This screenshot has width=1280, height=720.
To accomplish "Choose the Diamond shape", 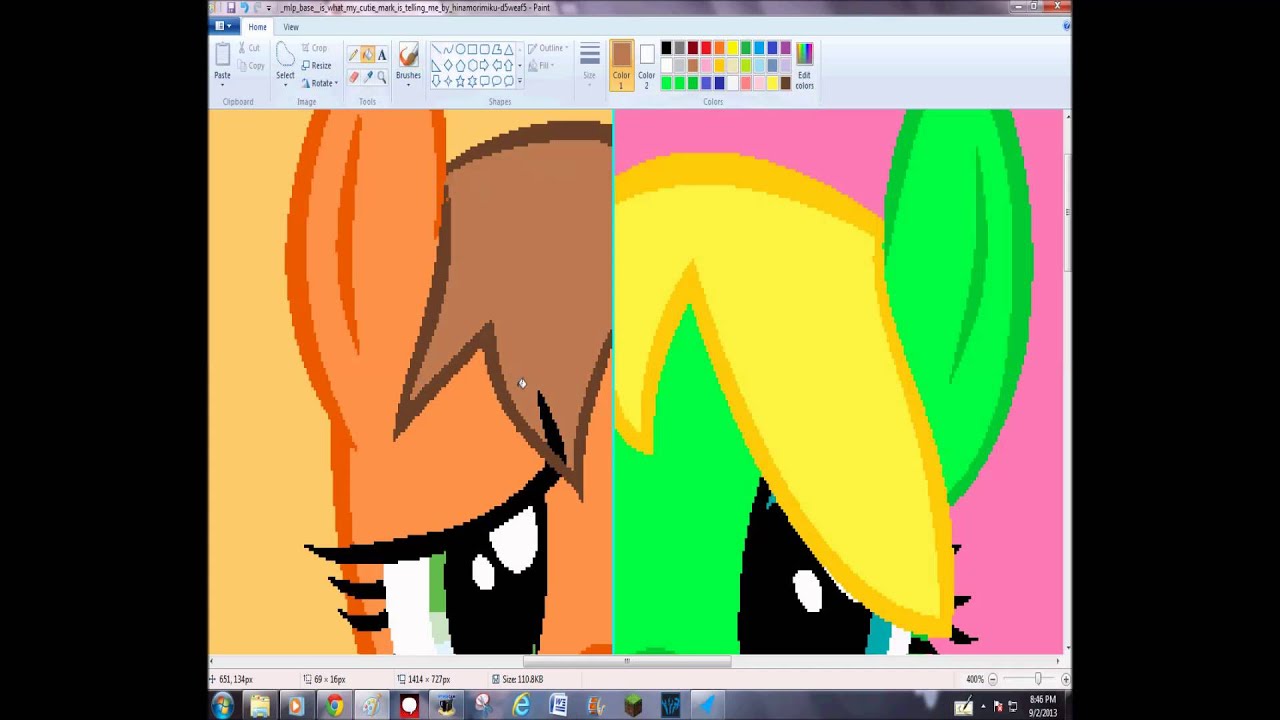I will (448, 65).
